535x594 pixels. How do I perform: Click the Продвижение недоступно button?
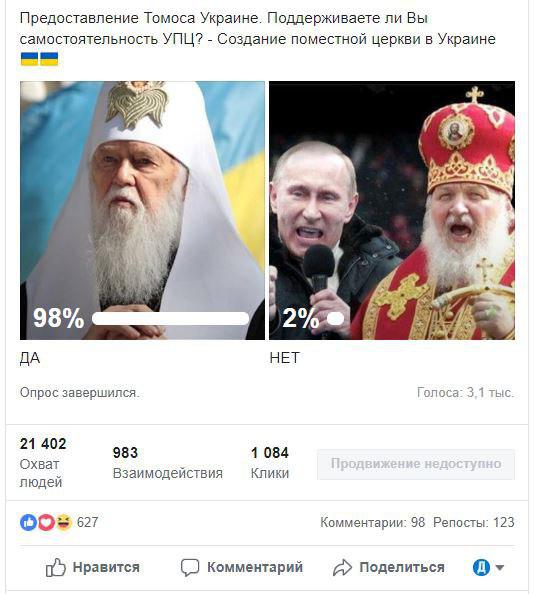(416, 464)
